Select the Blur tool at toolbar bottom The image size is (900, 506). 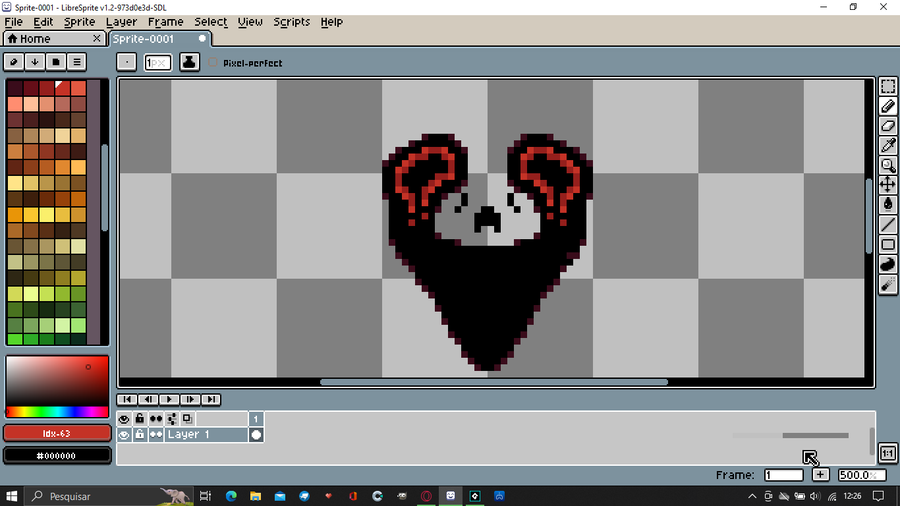(887, 285)
